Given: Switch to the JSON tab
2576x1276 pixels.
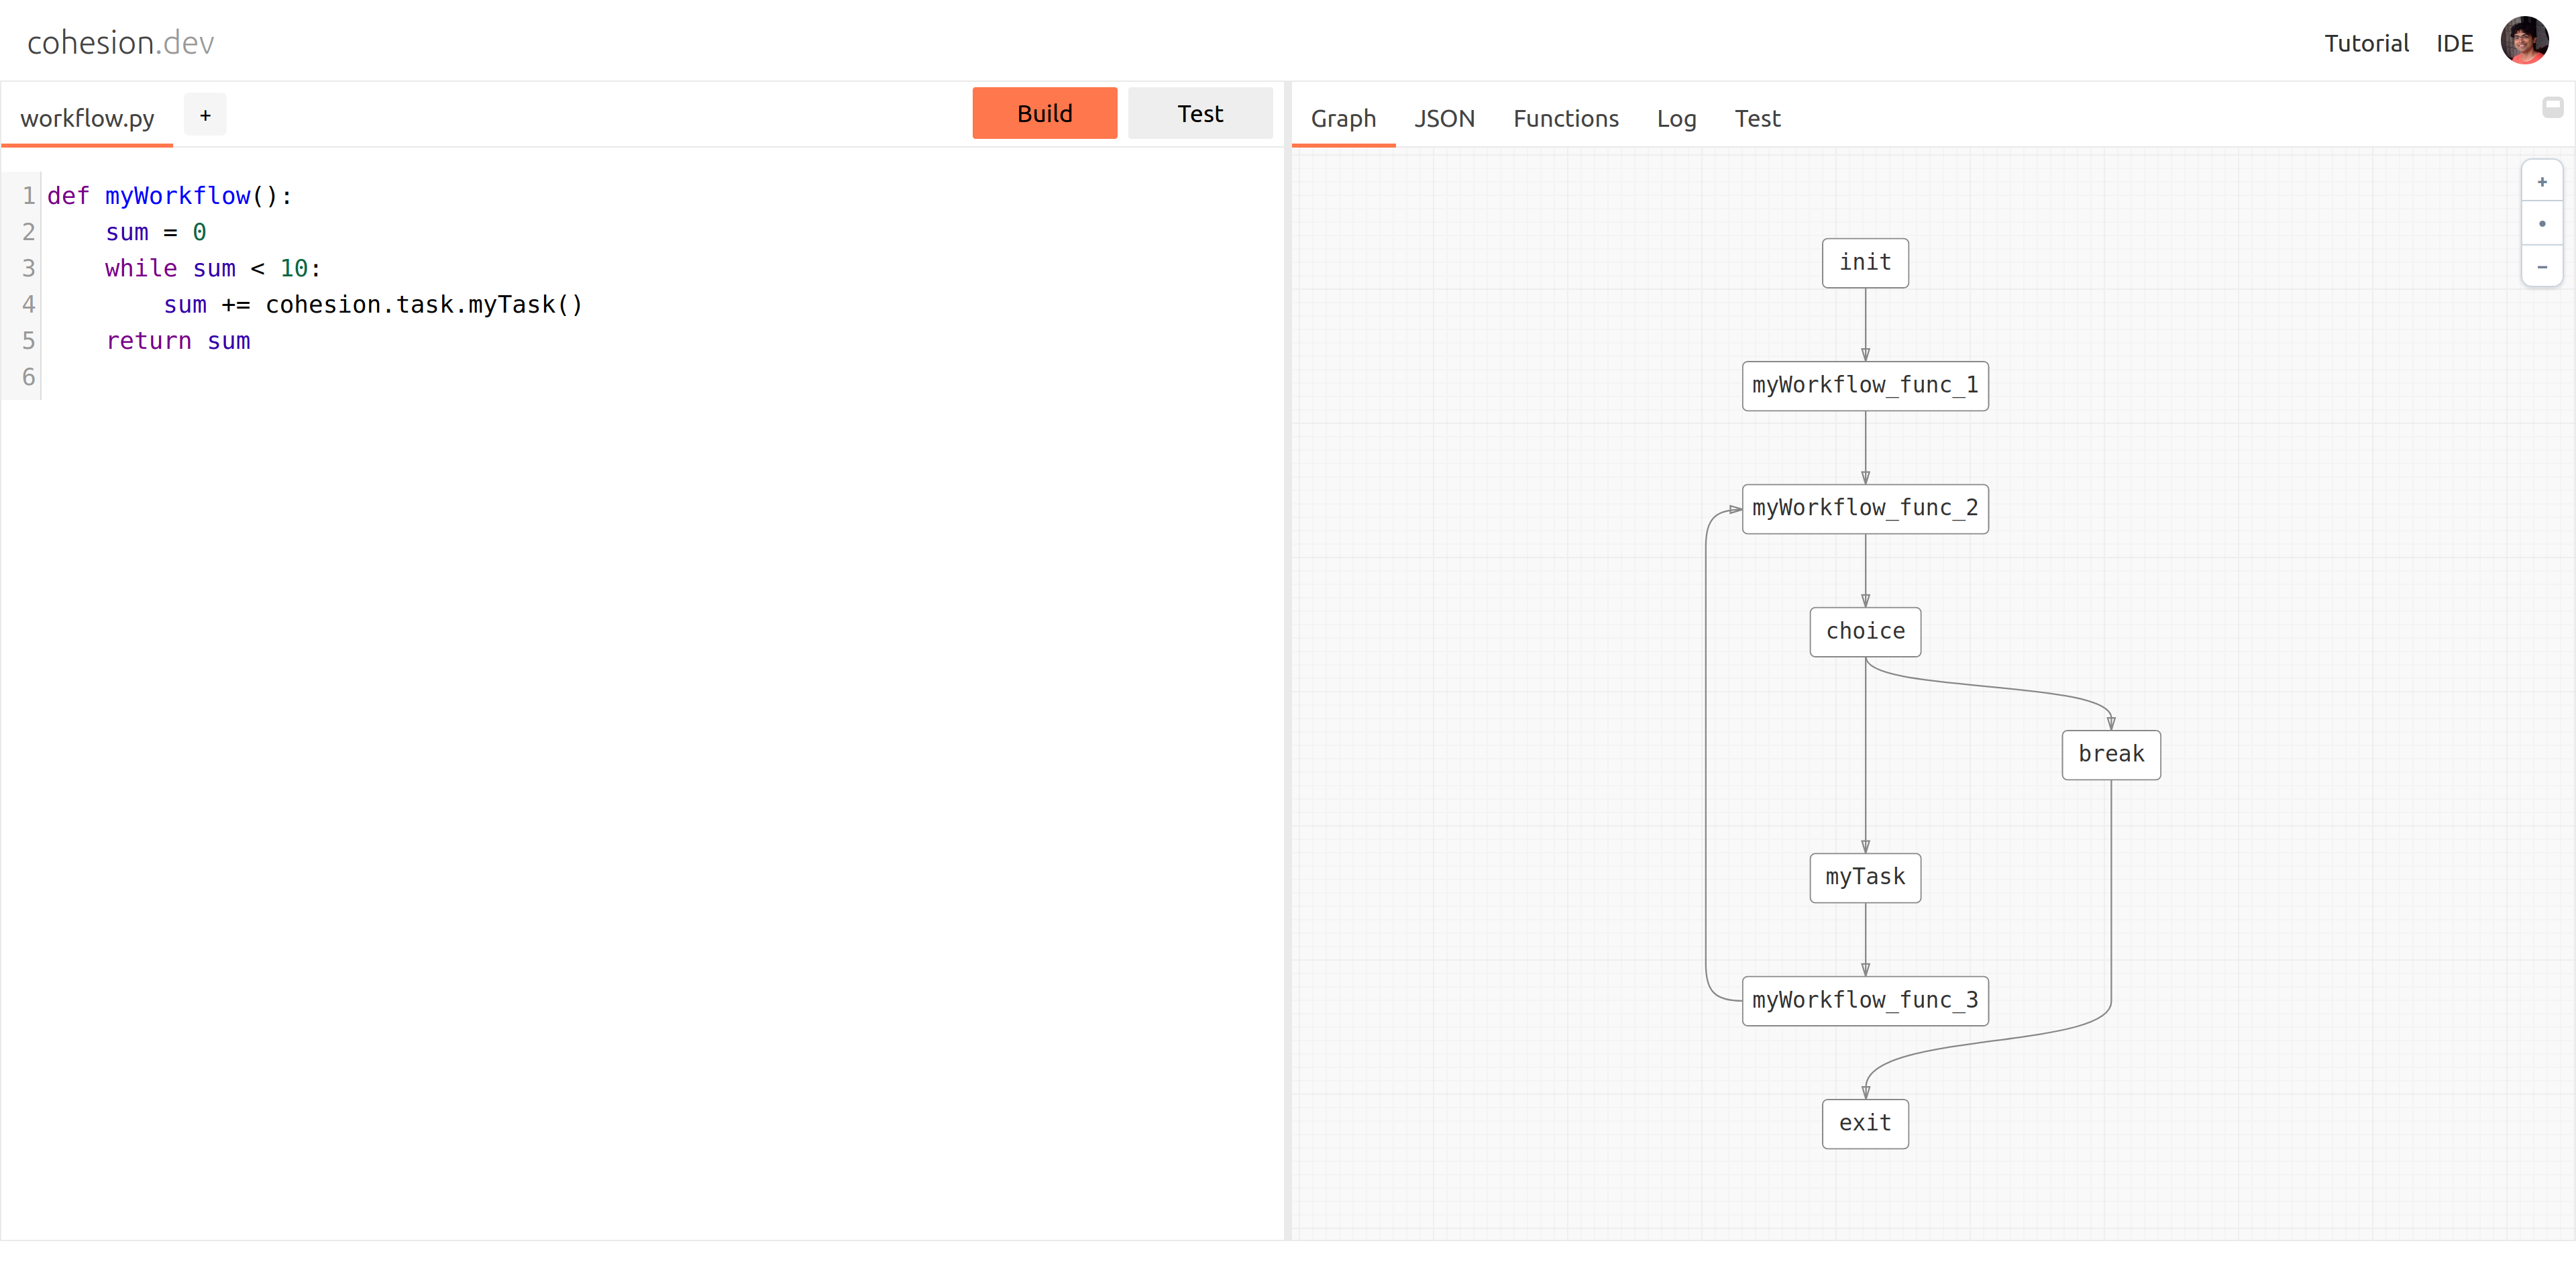Looking at the screenshot, I should [x=1443, y=119].
